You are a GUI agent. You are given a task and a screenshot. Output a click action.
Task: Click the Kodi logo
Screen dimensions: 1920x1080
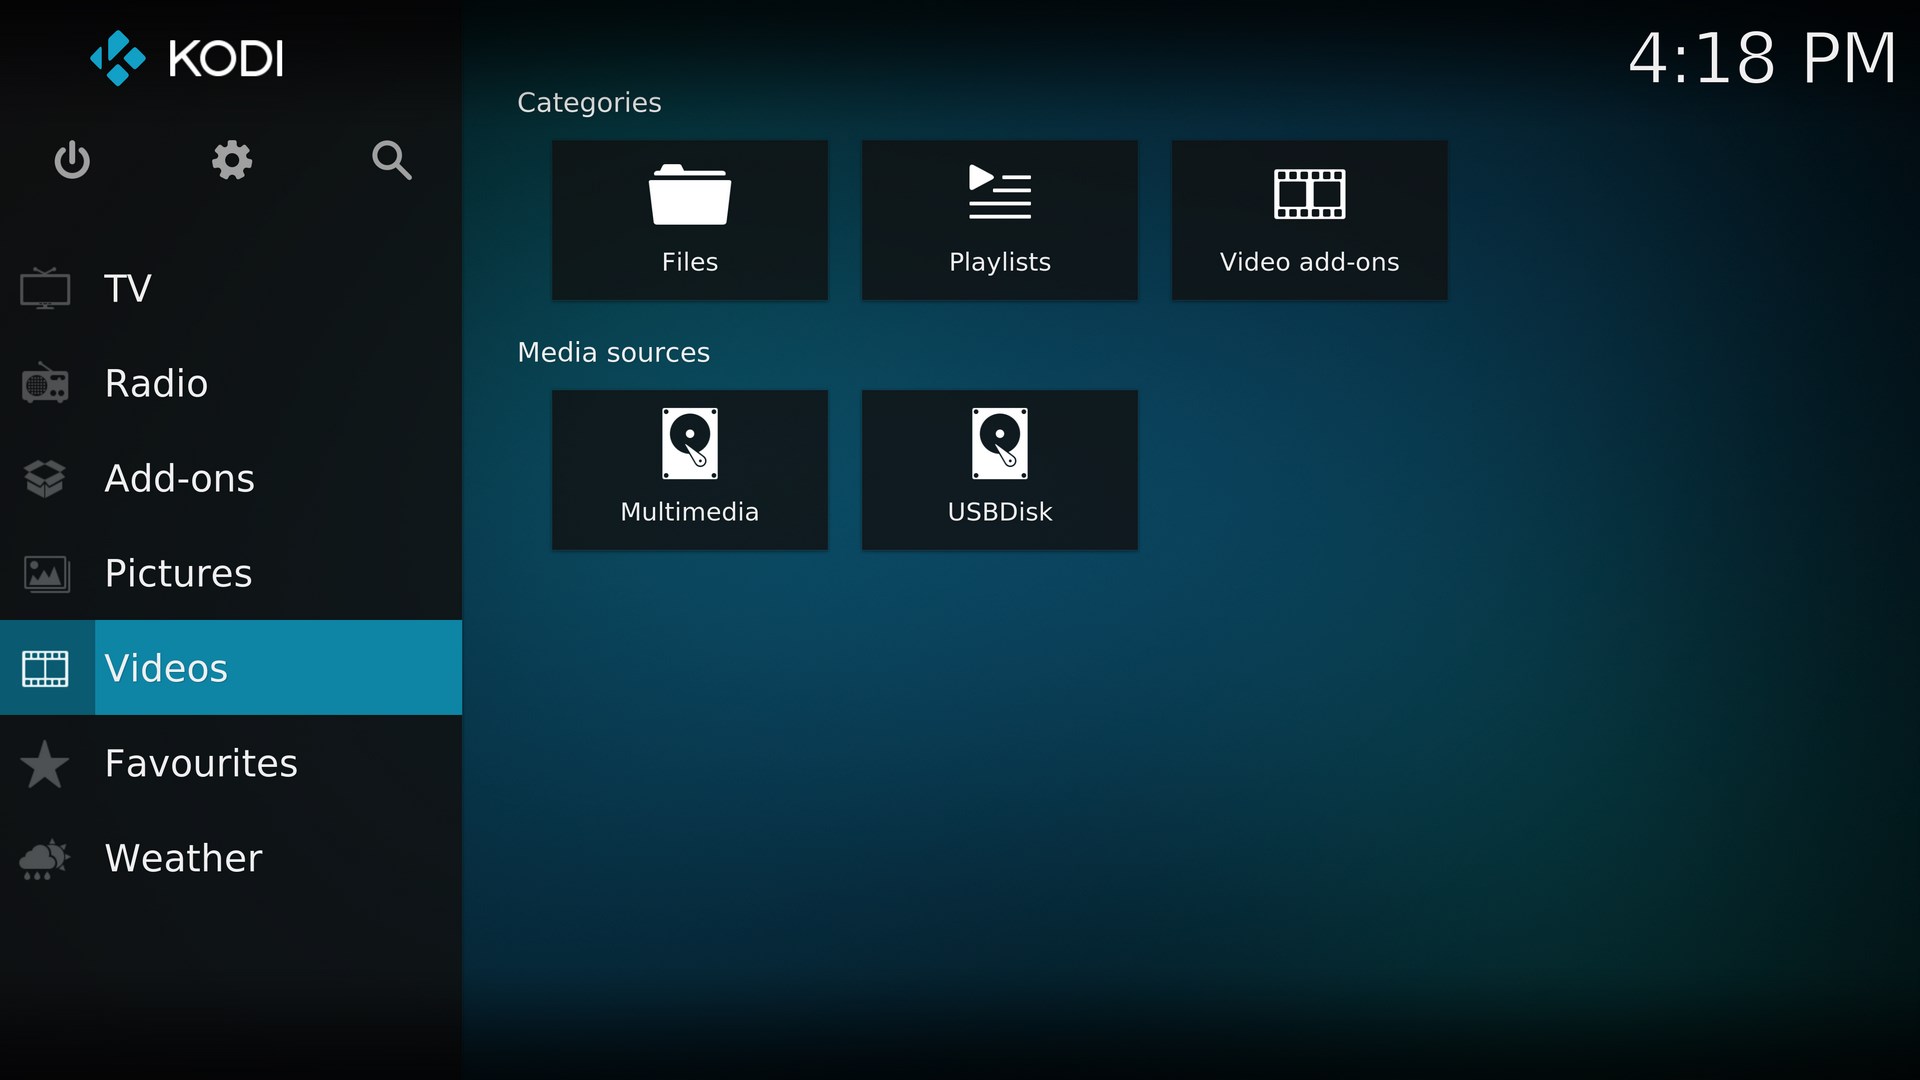(187, 58)
